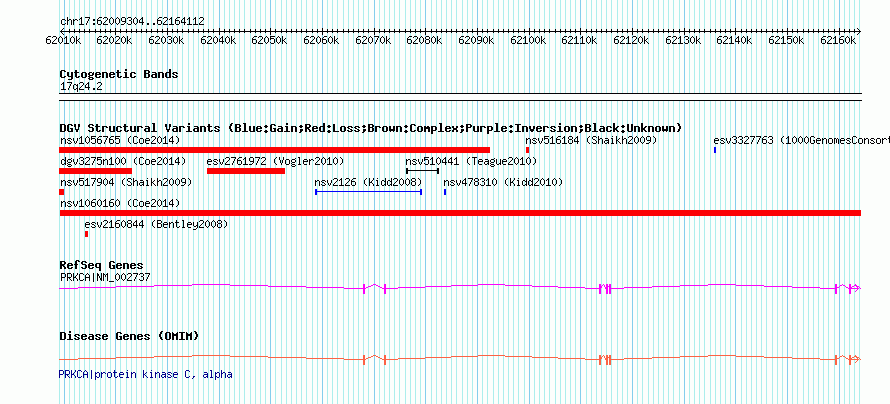Screen dimensions: 890x404
Task: Click the nsv510441 (Teague2010) black bracket
Action: (x=422, y=171)
